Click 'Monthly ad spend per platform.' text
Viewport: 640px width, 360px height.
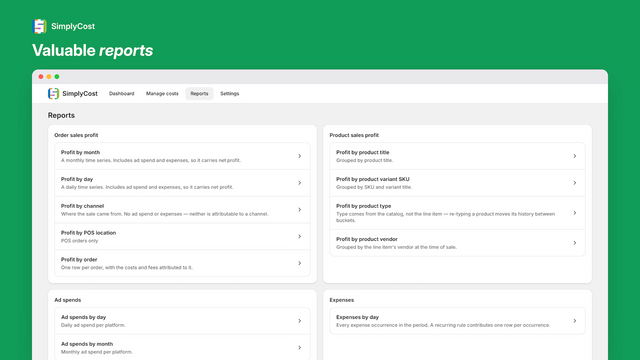click(x=97, y=352)
